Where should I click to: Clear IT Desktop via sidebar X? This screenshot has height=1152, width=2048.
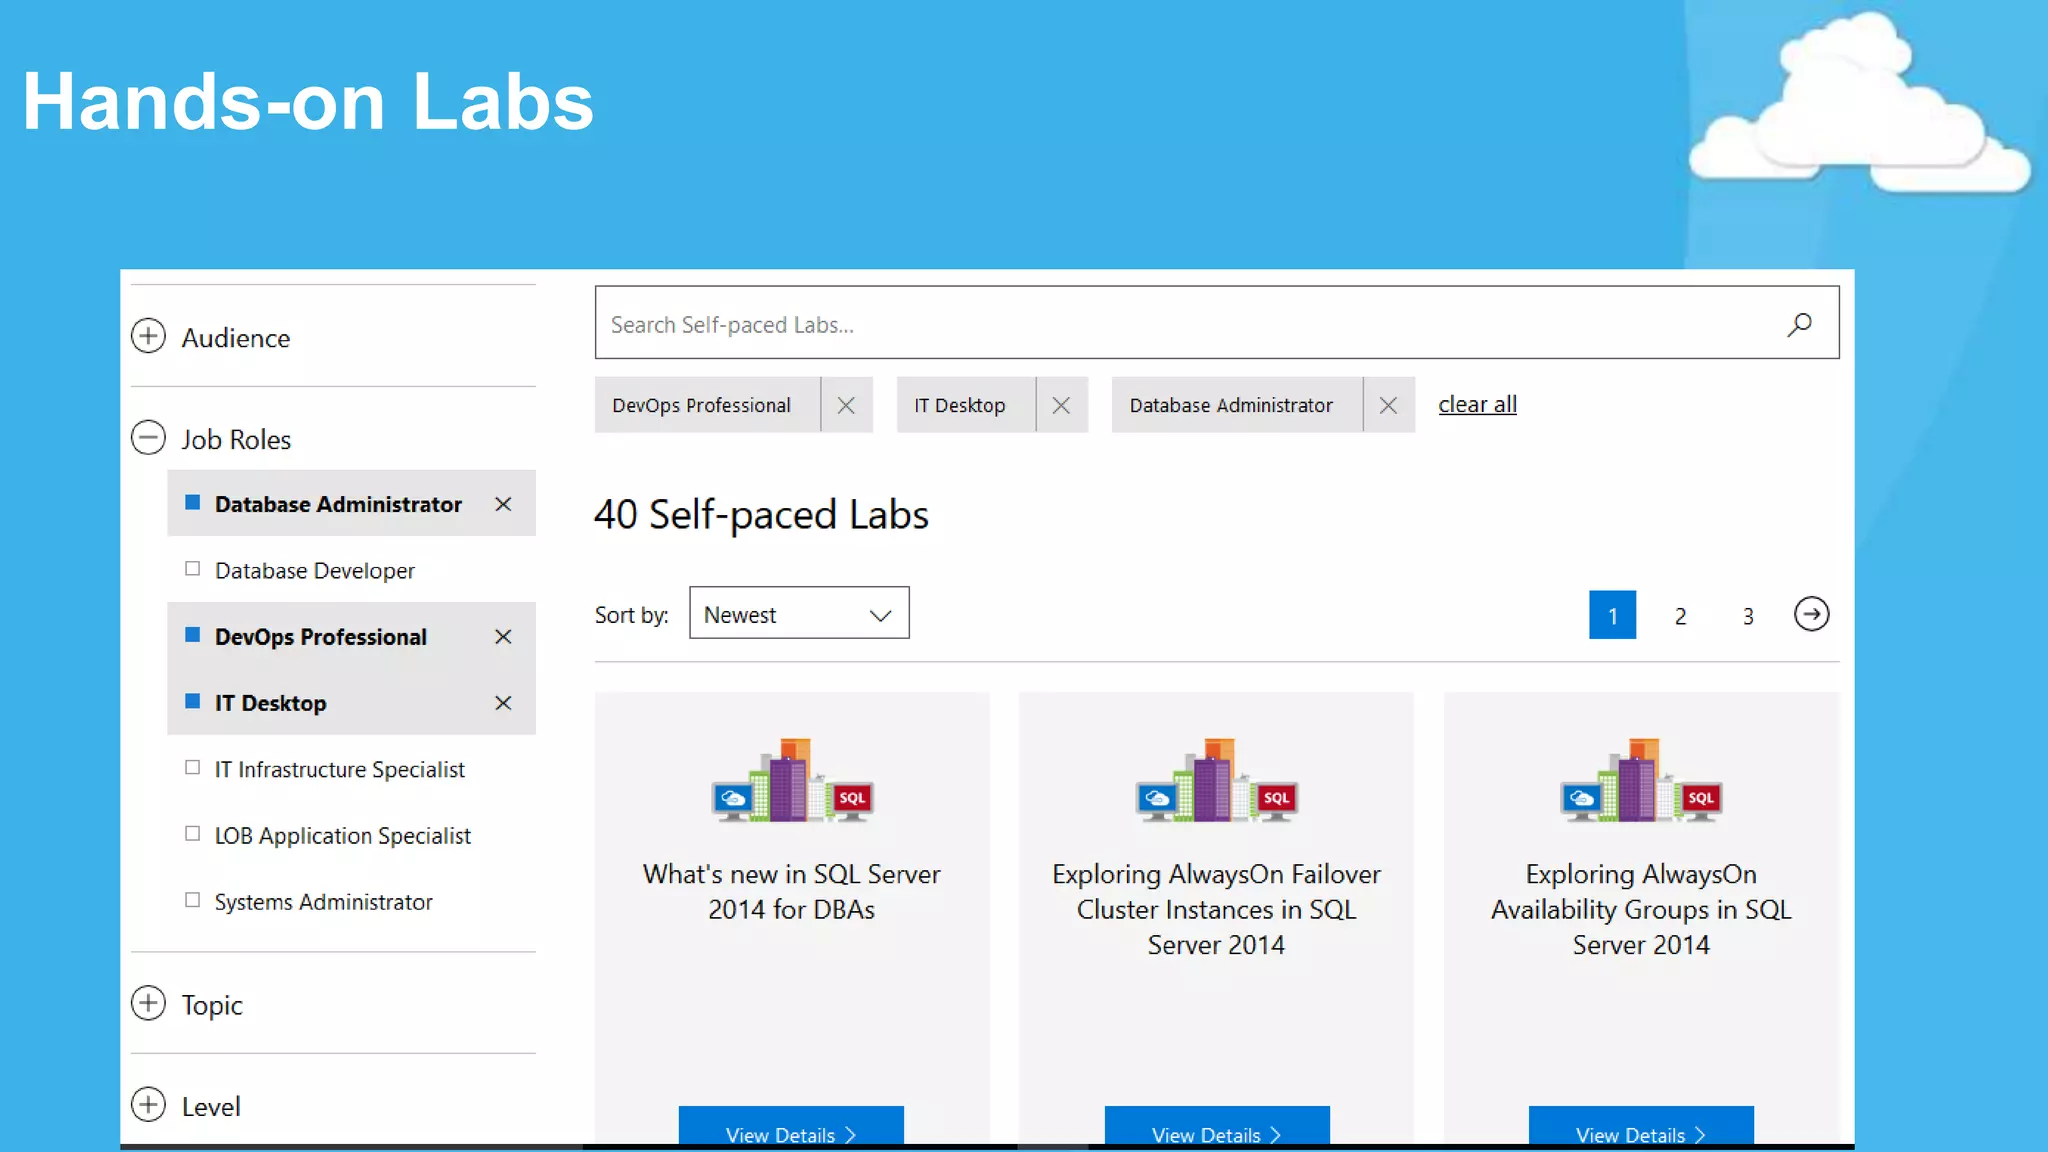[503, 703]
